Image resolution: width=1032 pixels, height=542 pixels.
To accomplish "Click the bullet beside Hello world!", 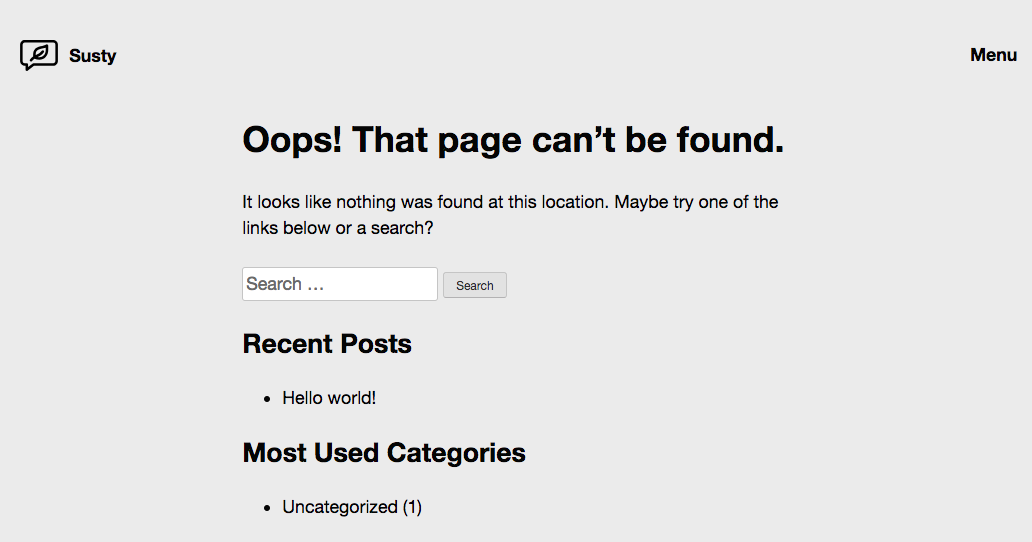I will click(x=267, y=399).
